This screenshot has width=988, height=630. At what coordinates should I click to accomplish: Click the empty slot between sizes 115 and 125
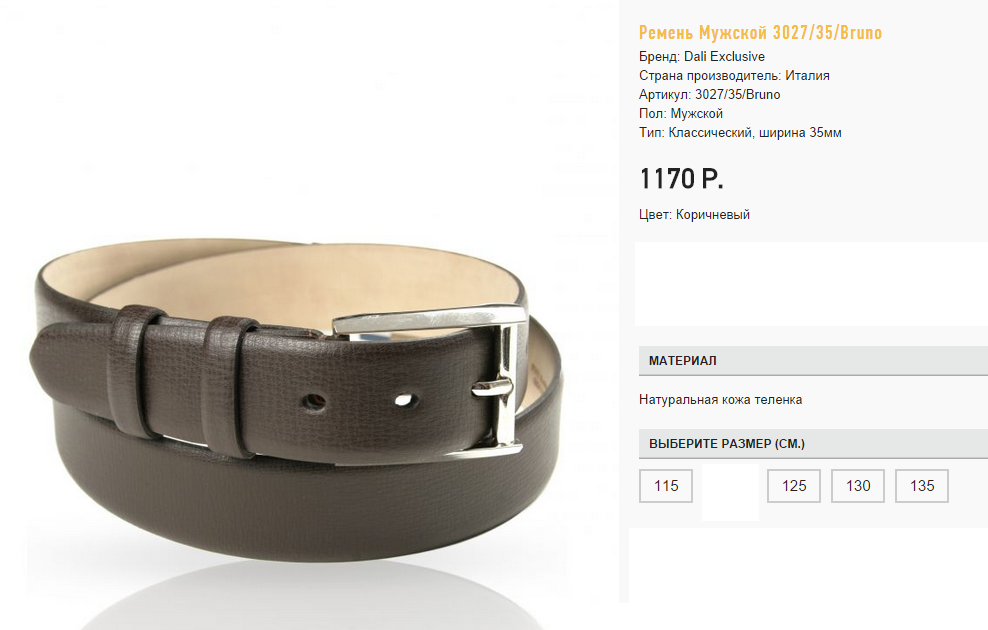[x=730, y=492]
